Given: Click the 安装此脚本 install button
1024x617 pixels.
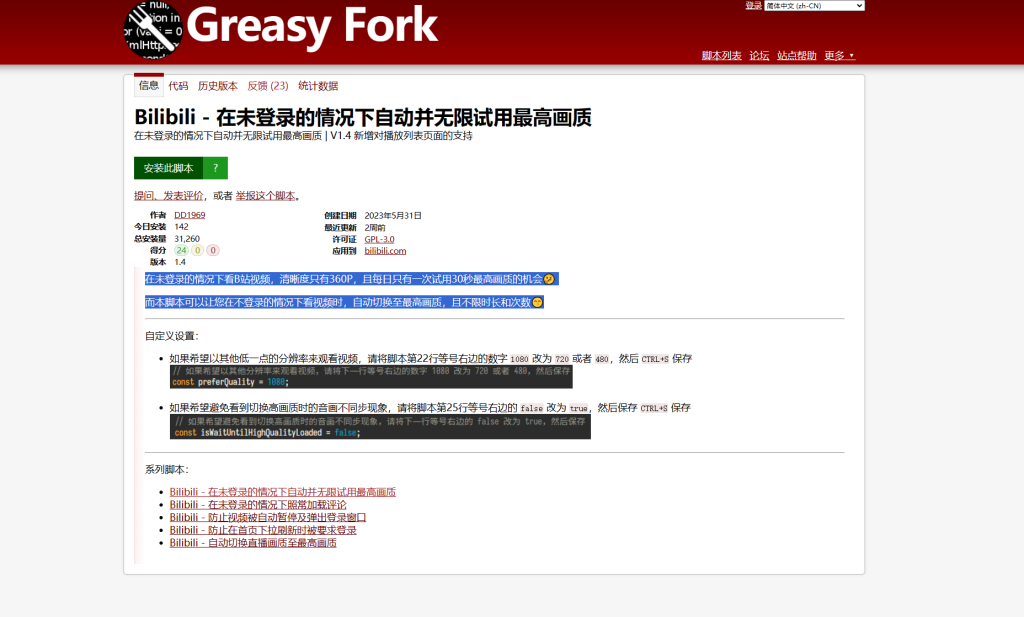Looking at the screenshot, I should tap(168, 168).
